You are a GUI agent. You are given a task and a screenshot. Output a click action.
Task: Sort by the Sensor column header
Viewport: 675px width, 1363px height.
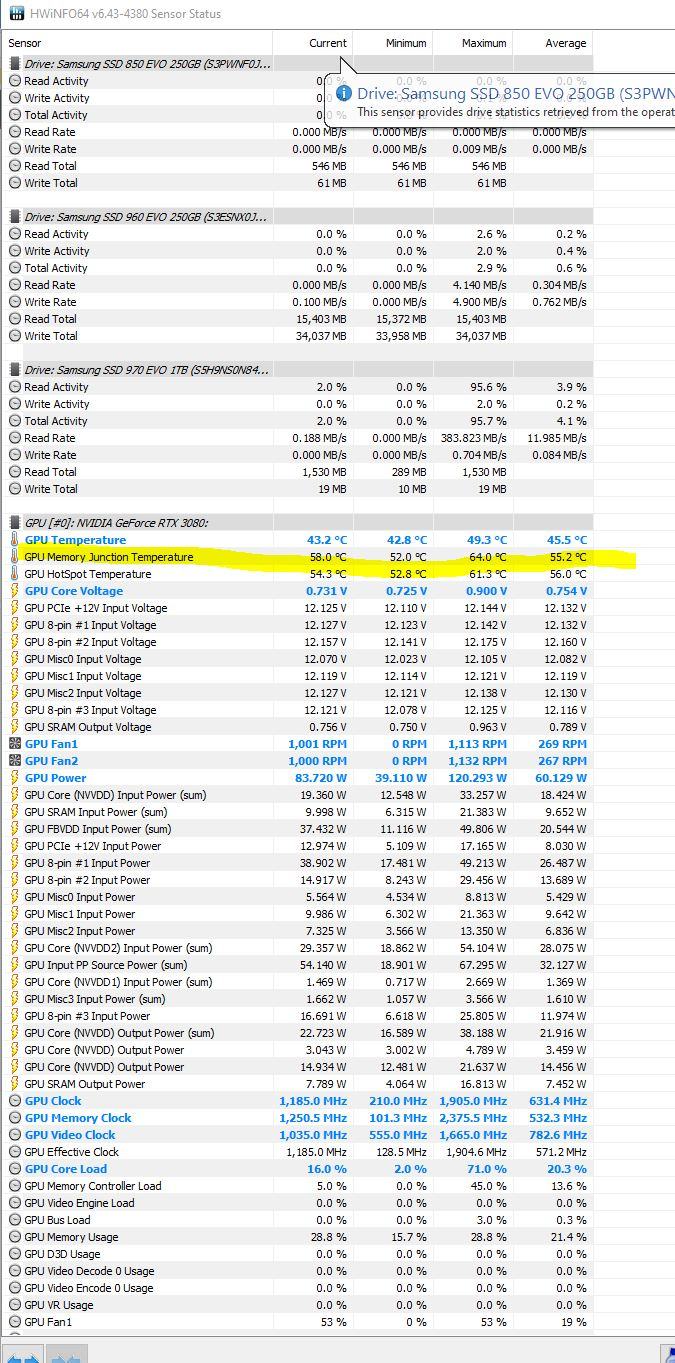tap(137, 43)
